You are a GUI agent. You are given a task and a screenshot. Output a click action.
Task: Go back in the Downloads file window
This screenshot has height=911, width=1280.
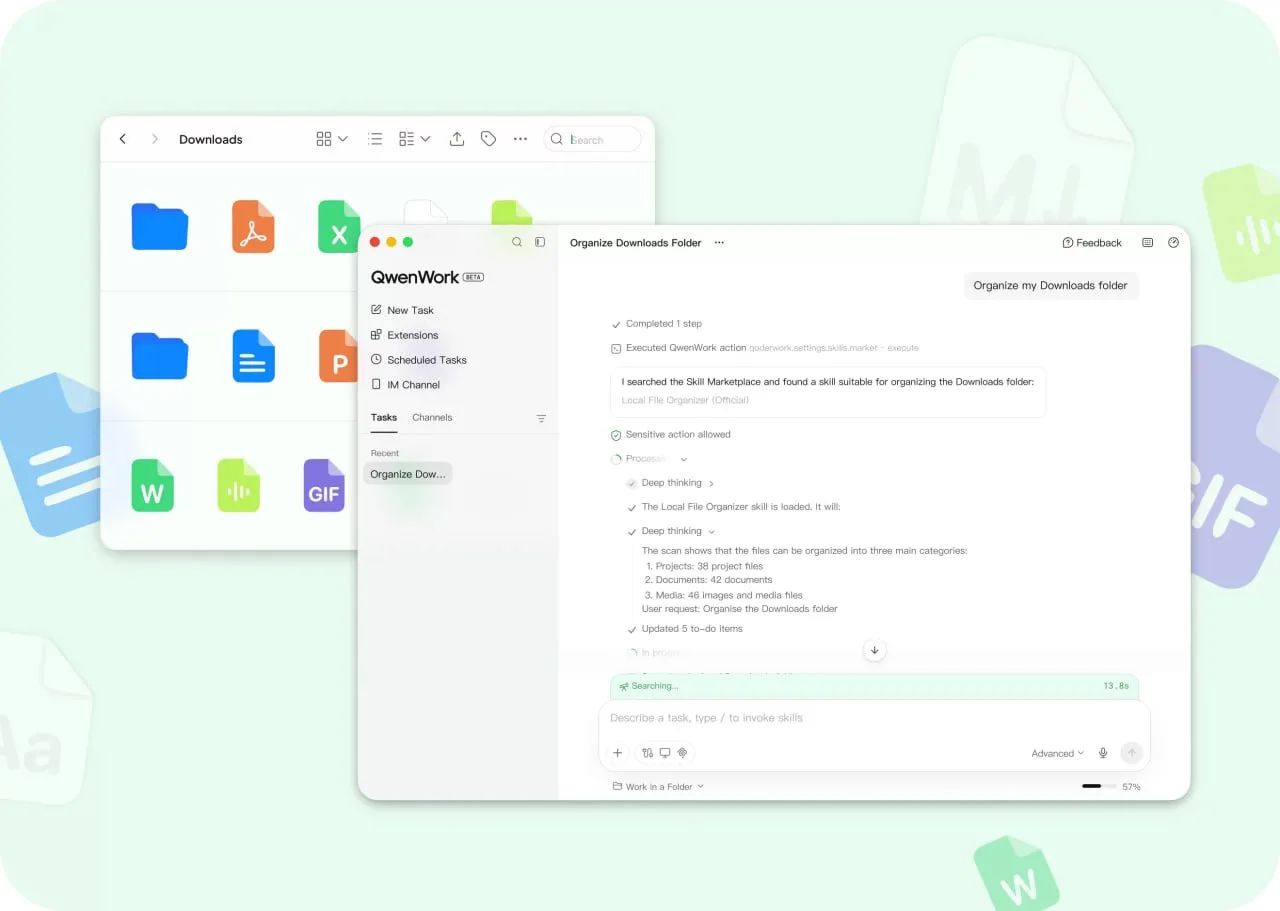click(122, 139)
